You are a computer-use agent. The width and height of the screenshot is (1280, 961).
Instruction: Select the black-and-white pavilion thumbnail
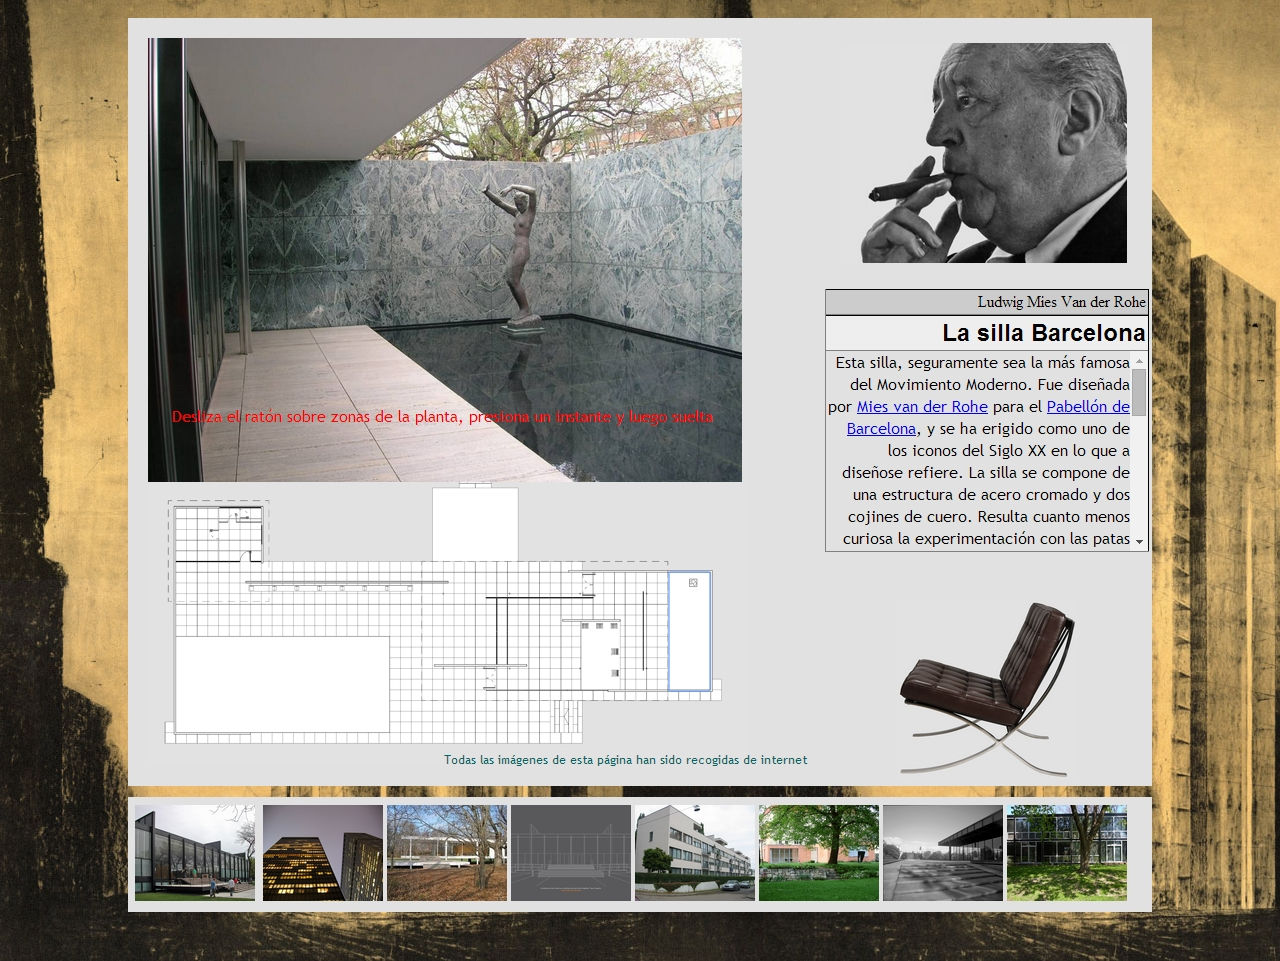(943, 853)
